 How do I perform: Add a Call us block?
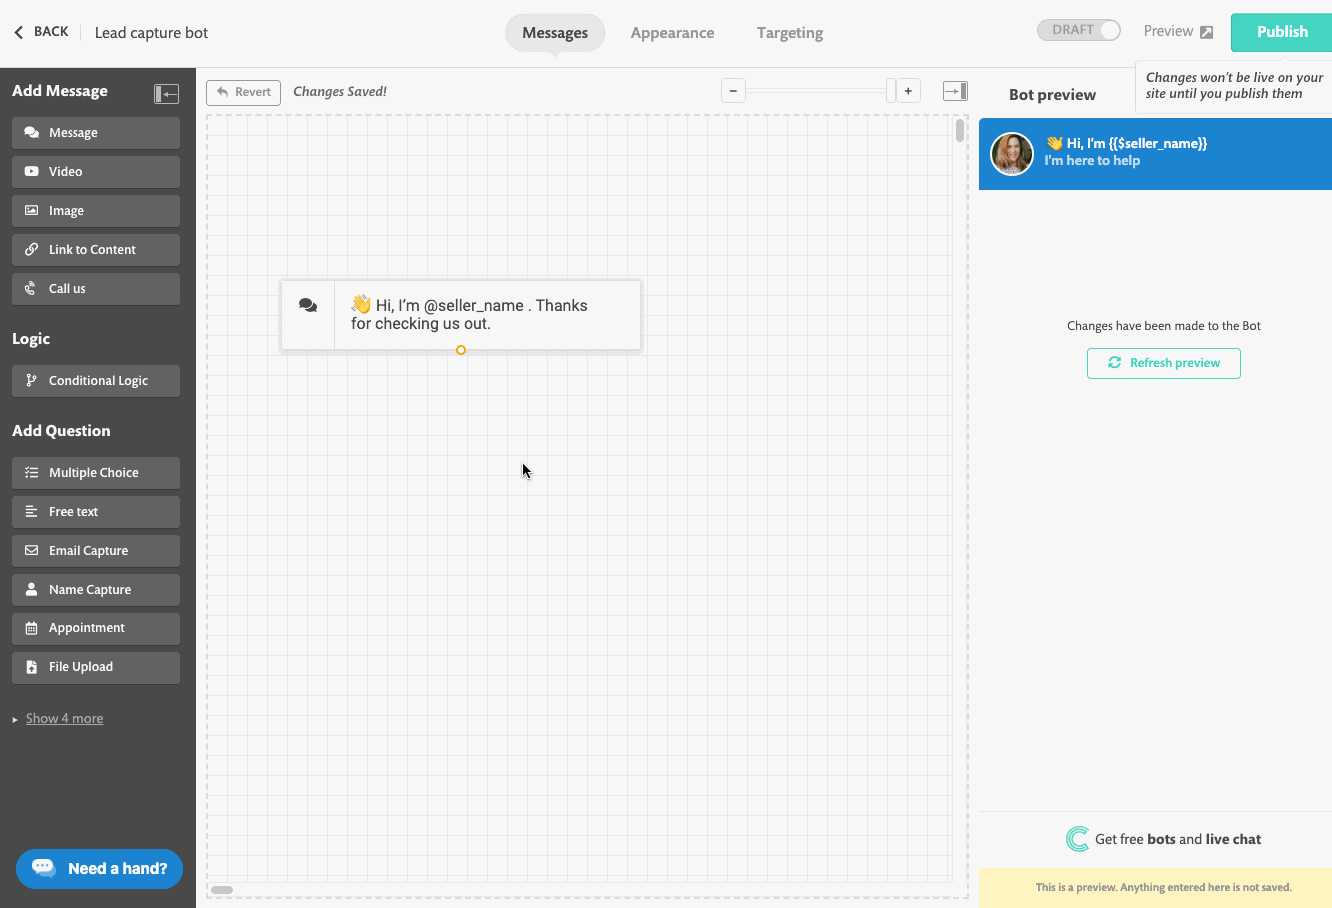[x=95, y=288]
